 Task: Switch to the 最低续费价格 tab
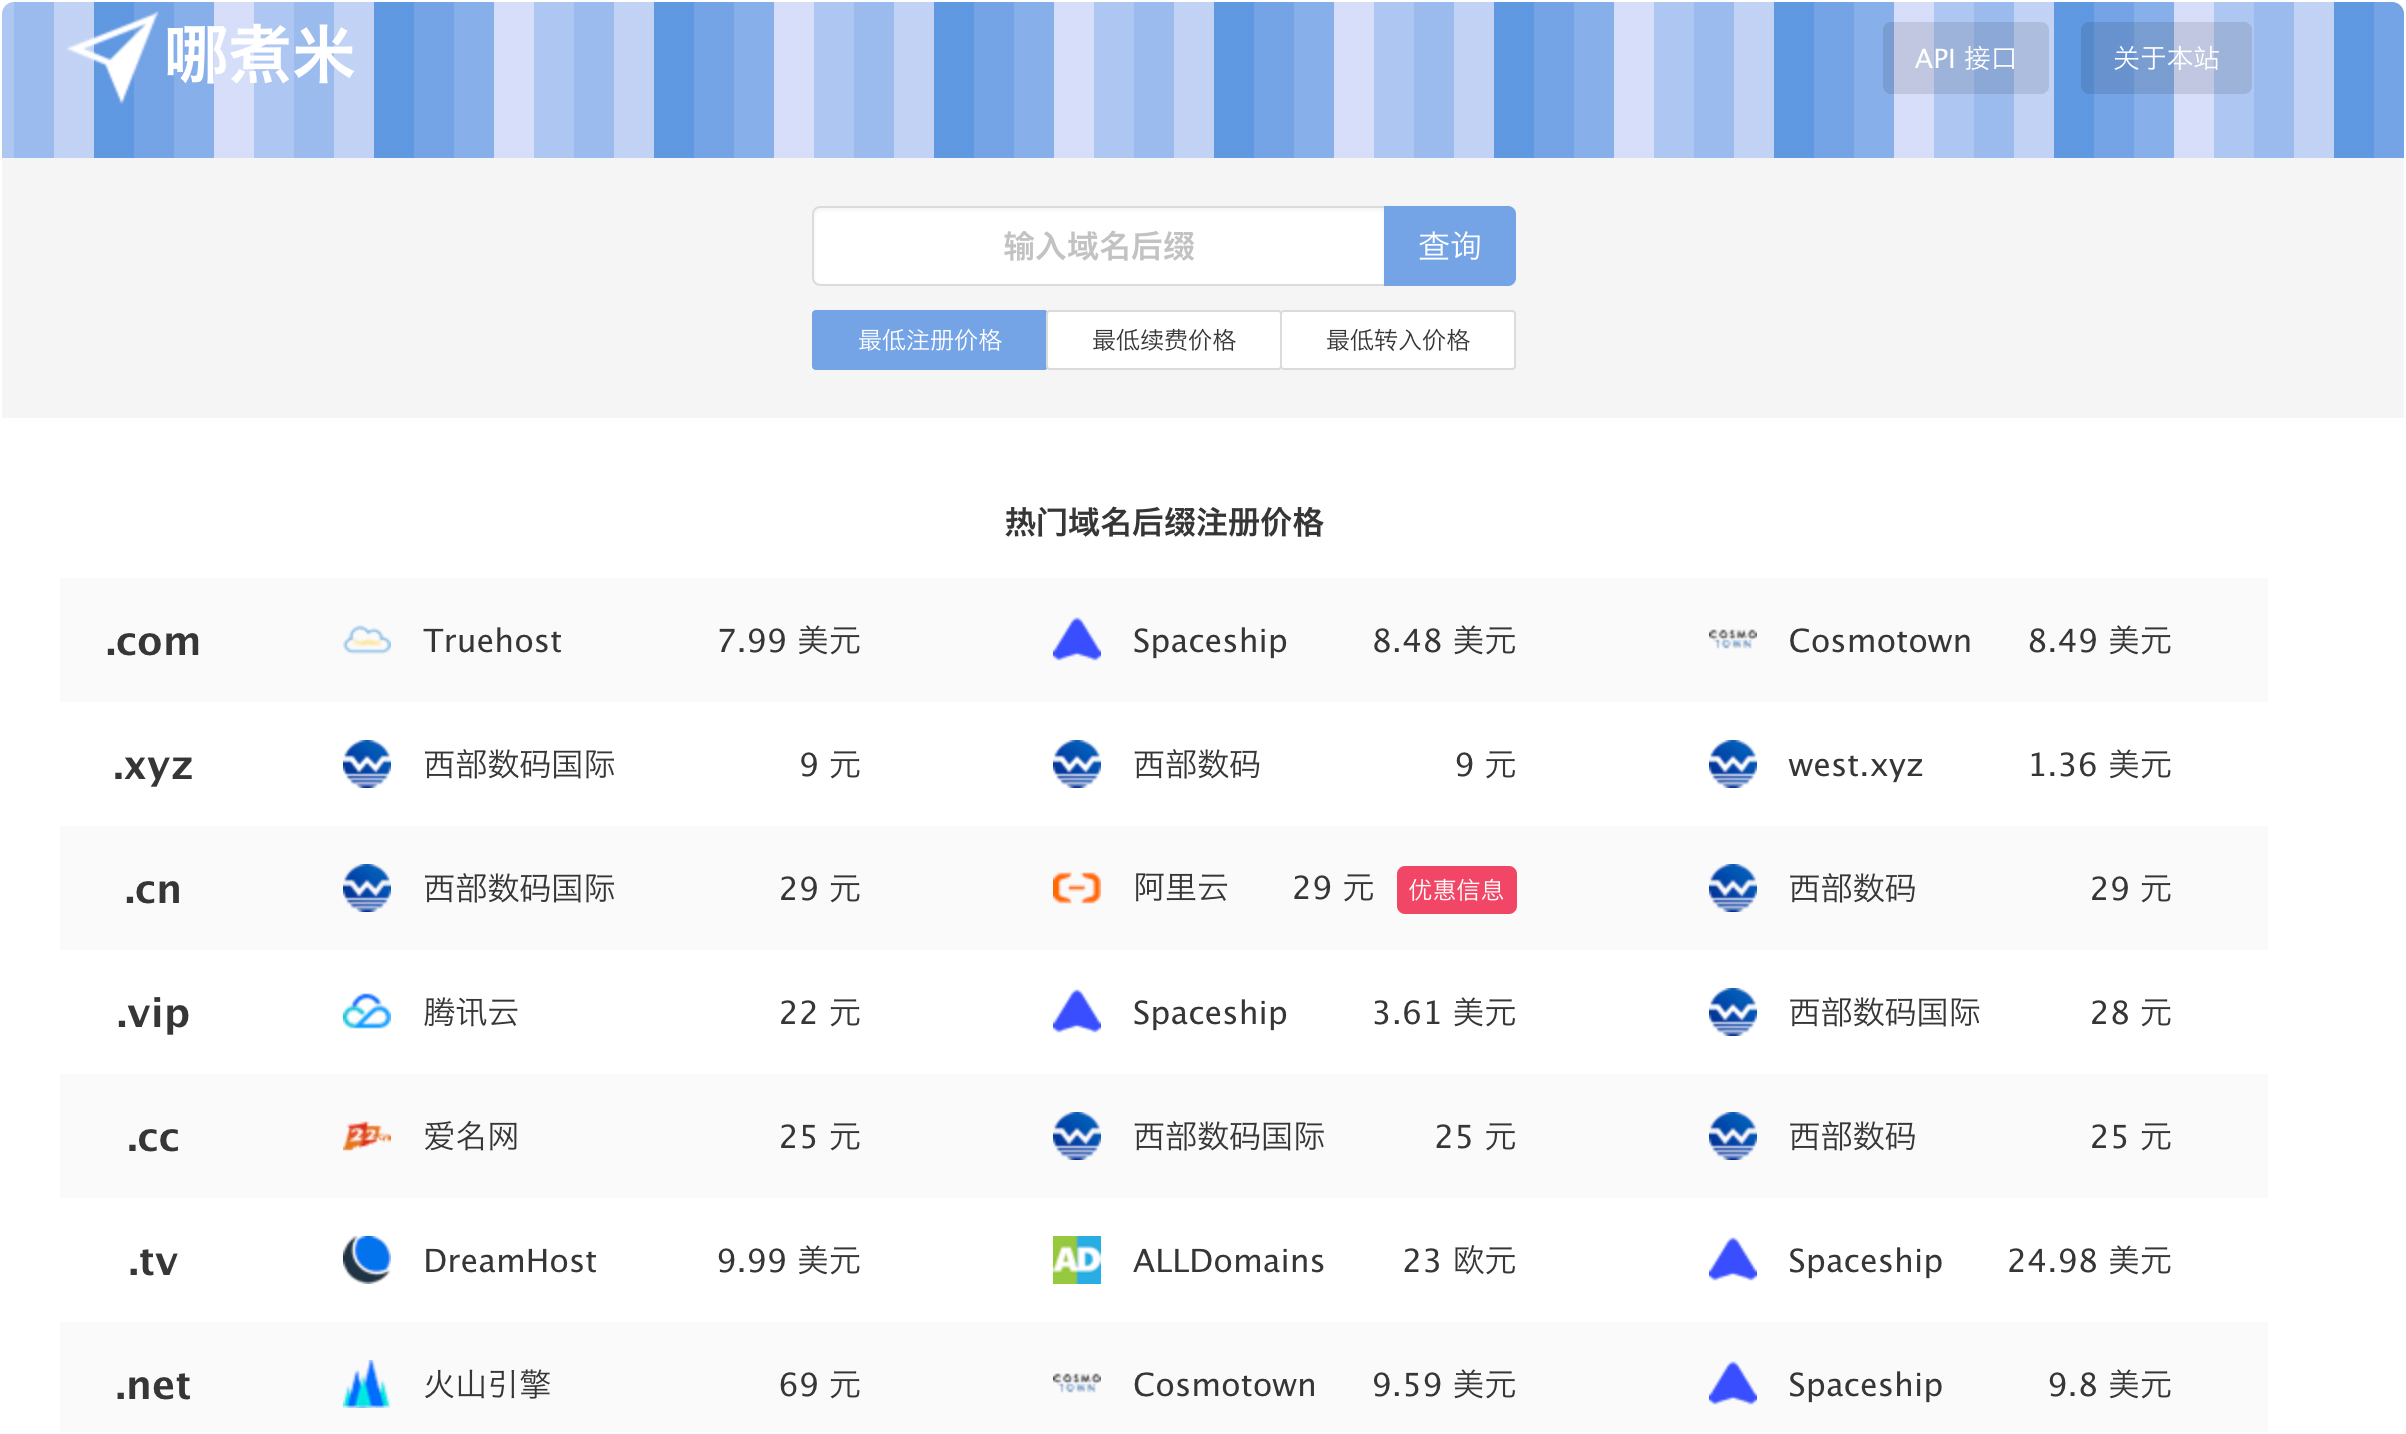(1164, 340)
